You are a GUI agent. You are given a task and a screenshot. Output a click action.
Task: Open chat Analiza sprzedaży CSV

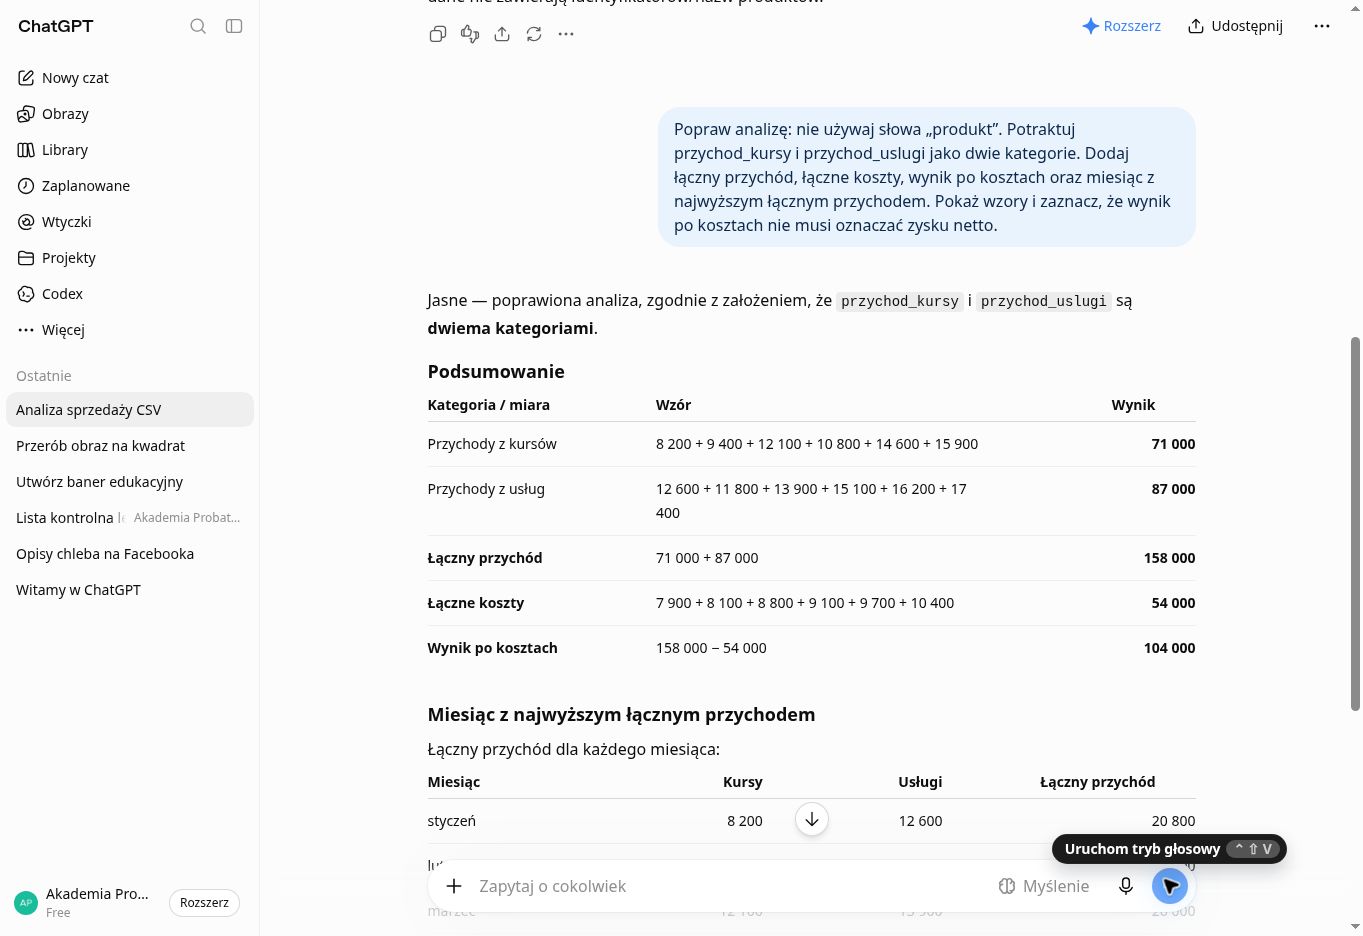[130, 410]
